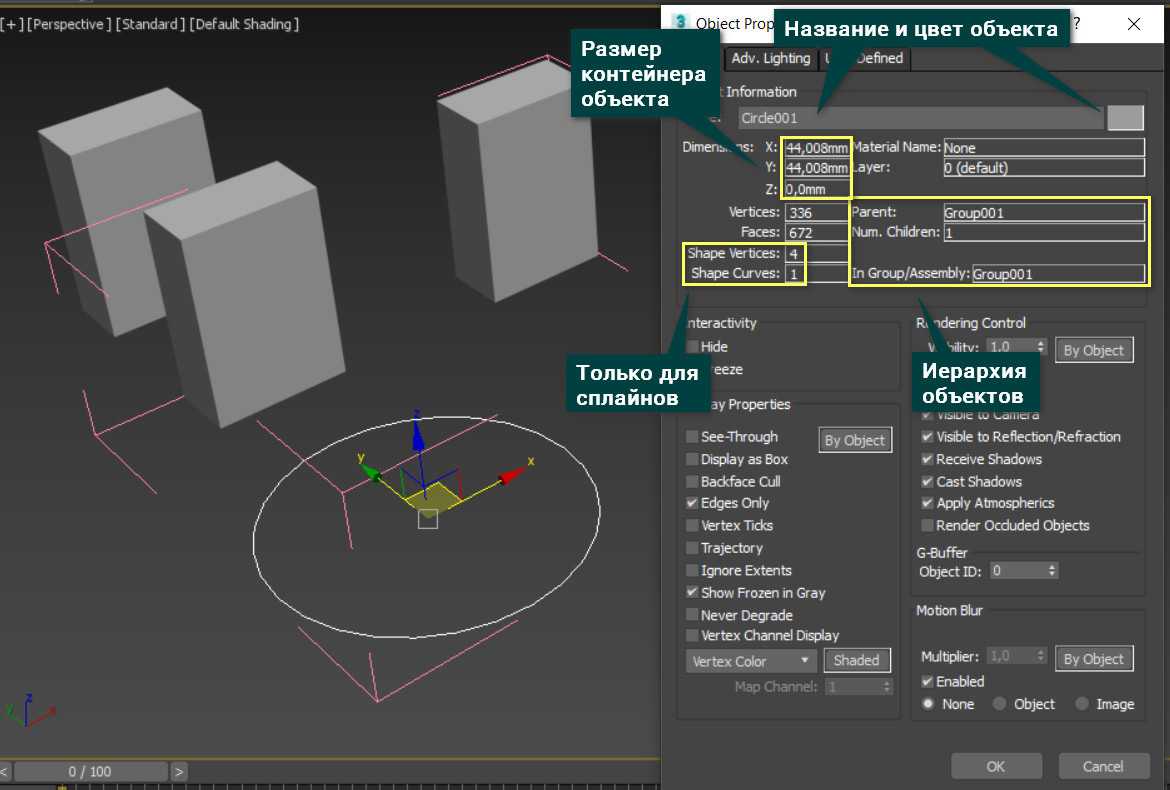Click the red X axis gizmo arrow
The height and width of the screenshot is (790, 1170).
512,475
